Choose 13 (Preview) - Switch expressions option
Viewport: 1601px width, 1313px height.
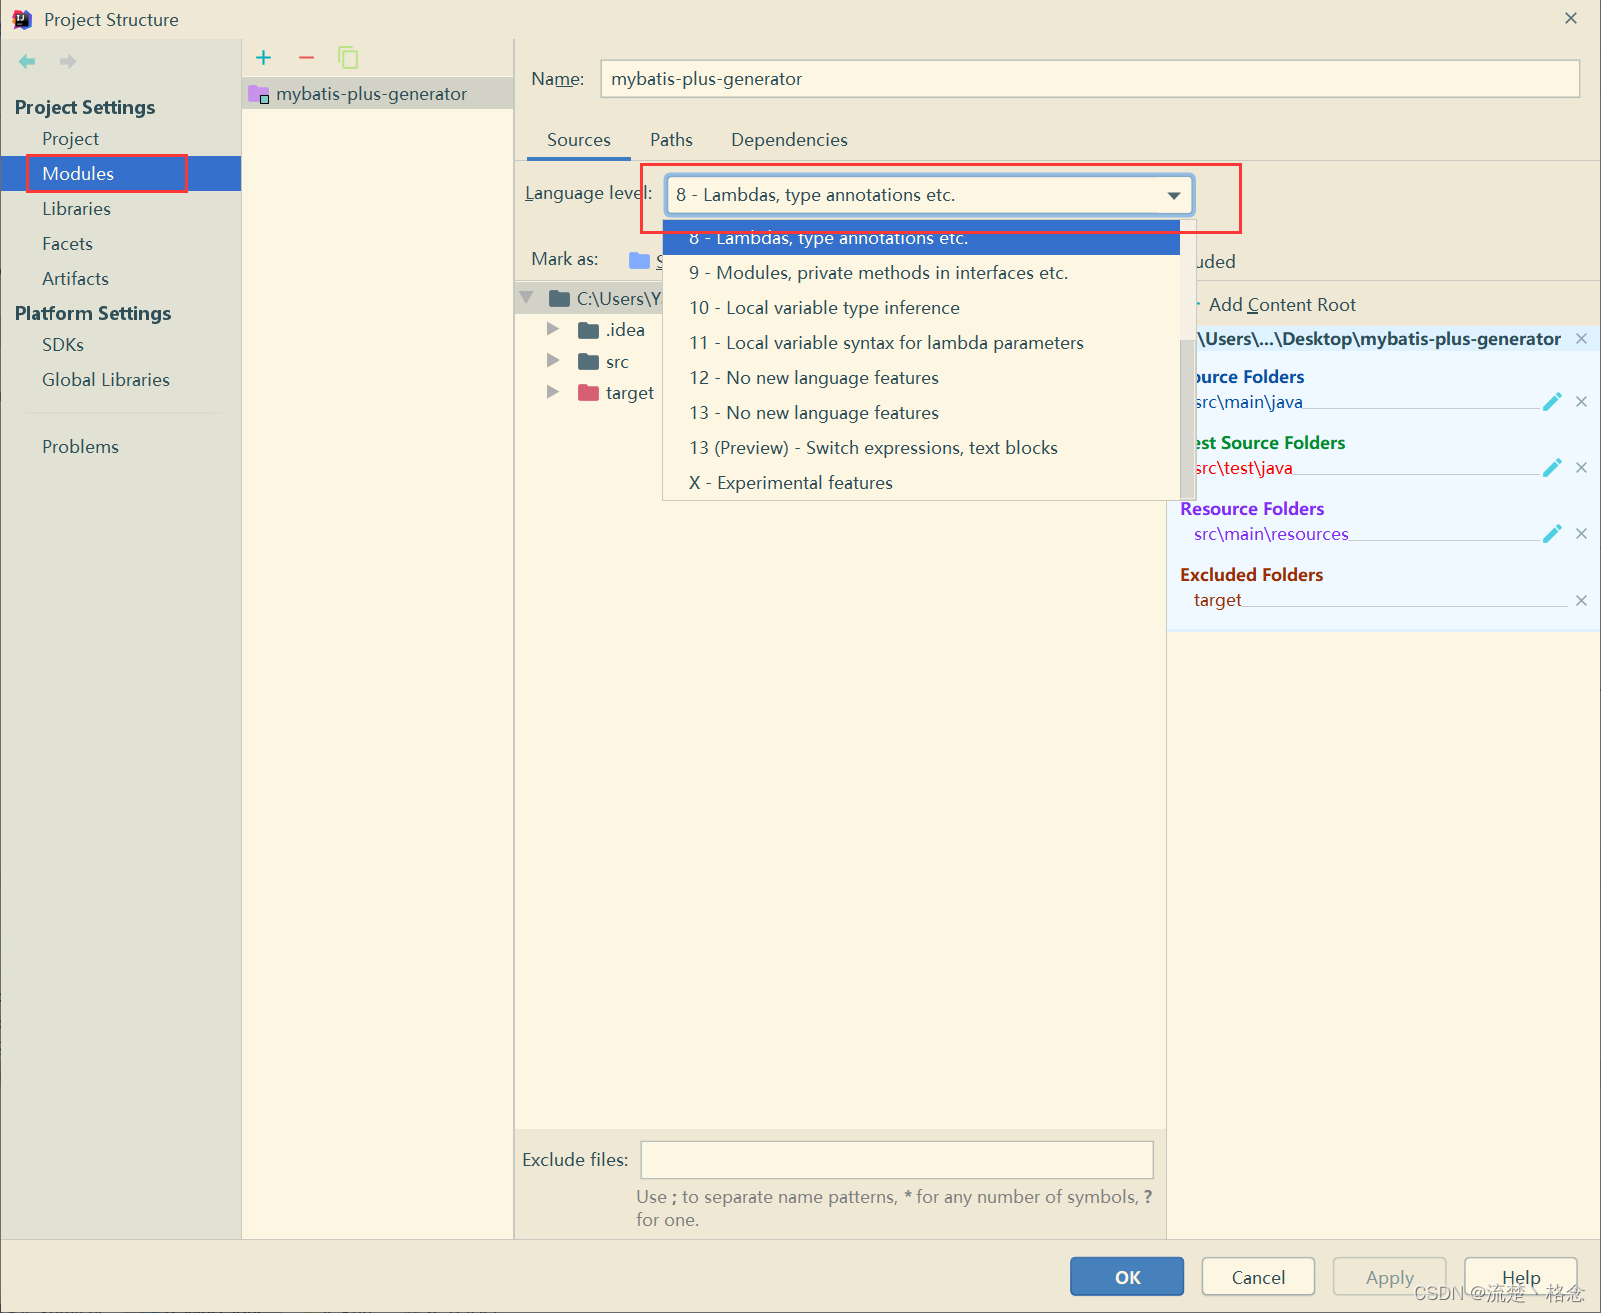pyautogui.click(x=921, y=448)
